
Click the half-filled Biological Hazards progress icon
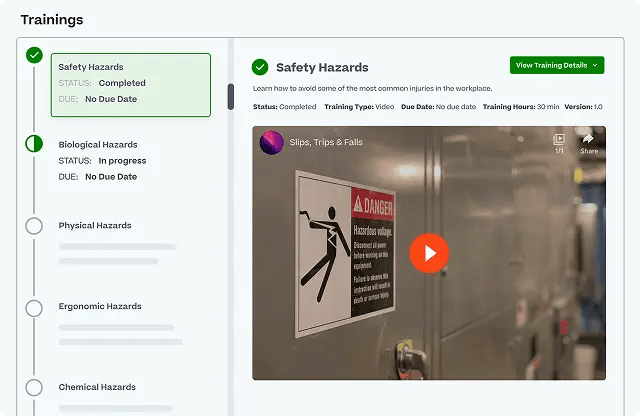(x=34, y=144)
